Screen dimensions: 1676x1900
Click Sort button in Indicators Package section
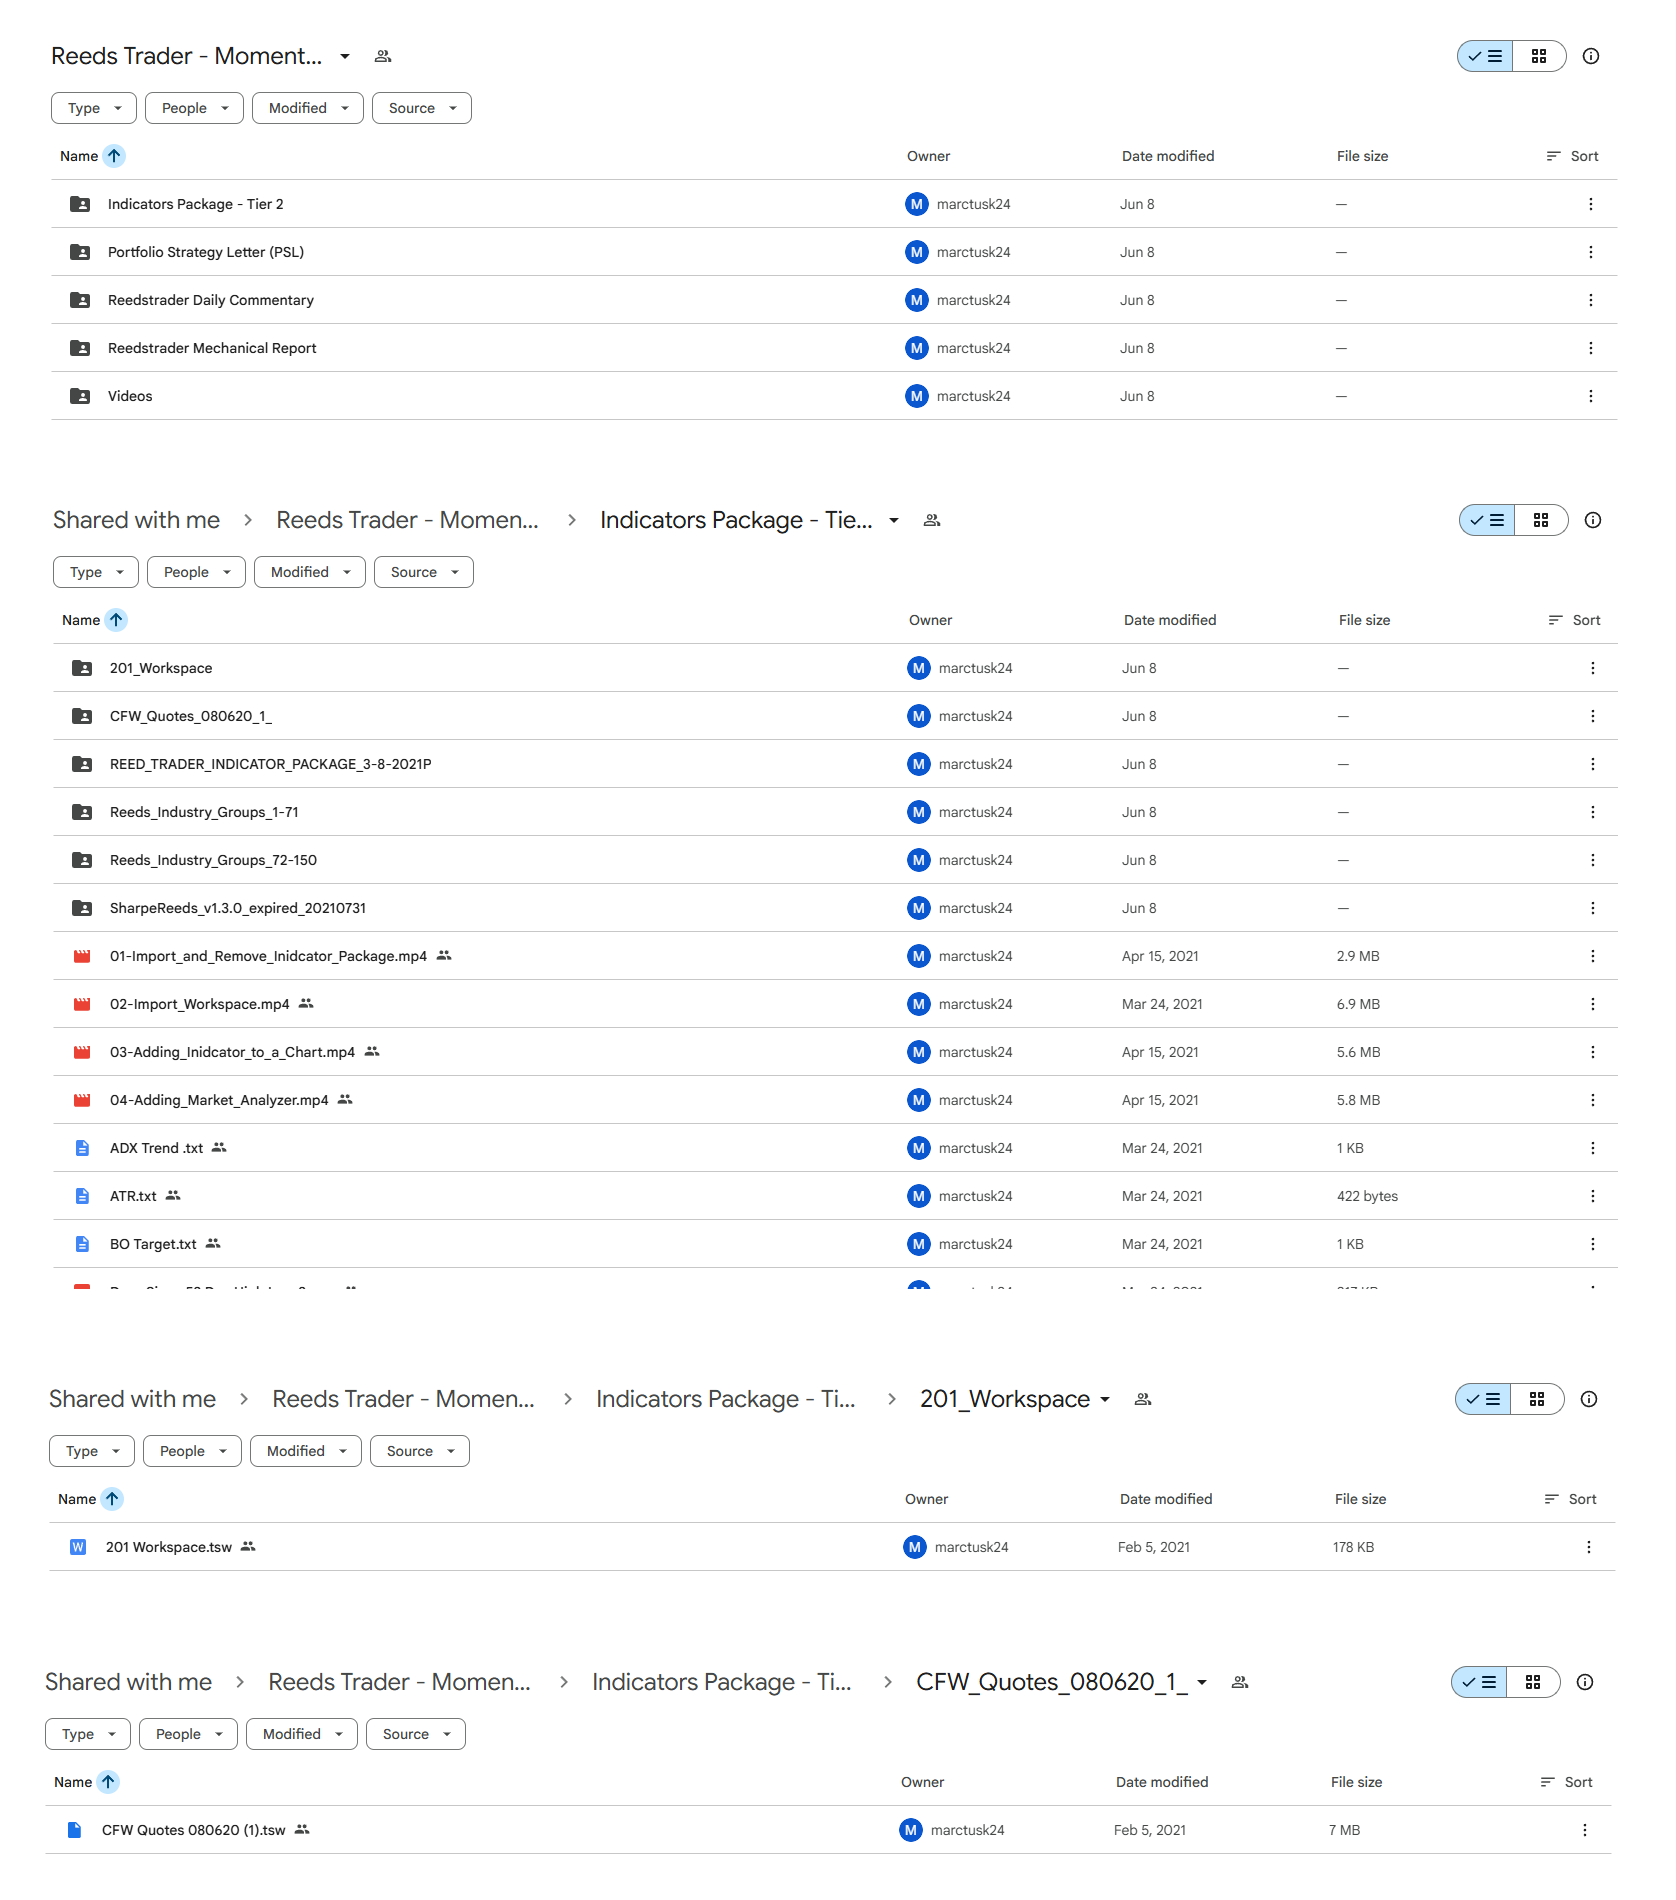coord(1574,620)
